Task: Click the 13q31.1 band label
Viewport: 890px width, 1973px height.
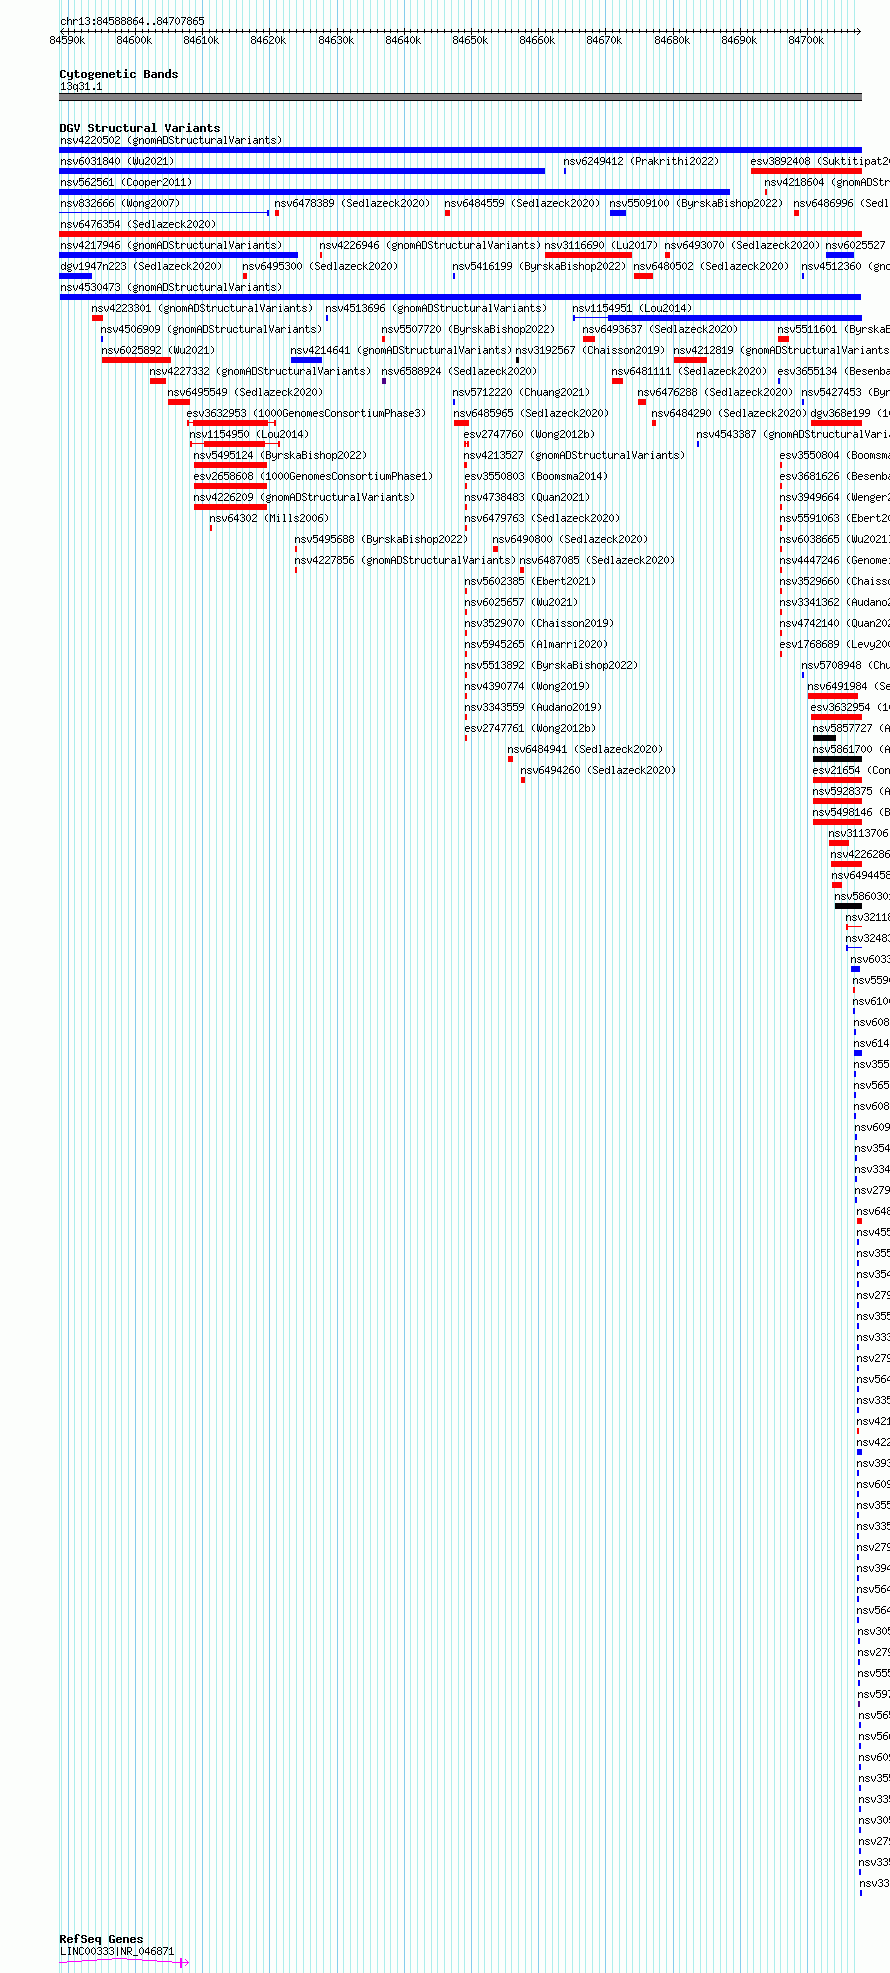Action: pyautogui.click(x=81, y=86)
